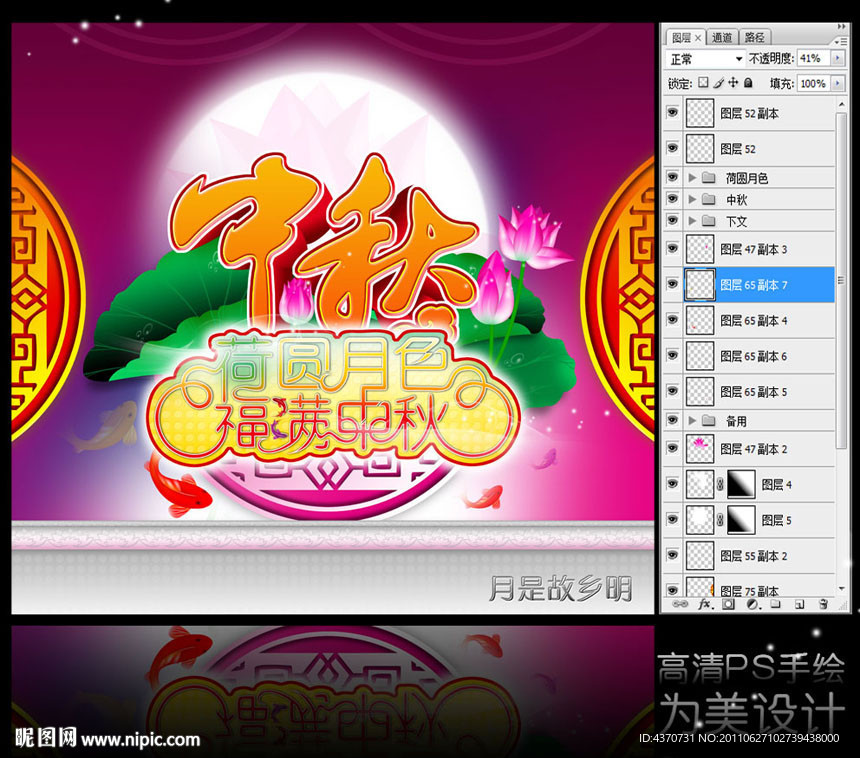
Task: Open the 正常 blend mode dropdown
Action: pos(705,58)
